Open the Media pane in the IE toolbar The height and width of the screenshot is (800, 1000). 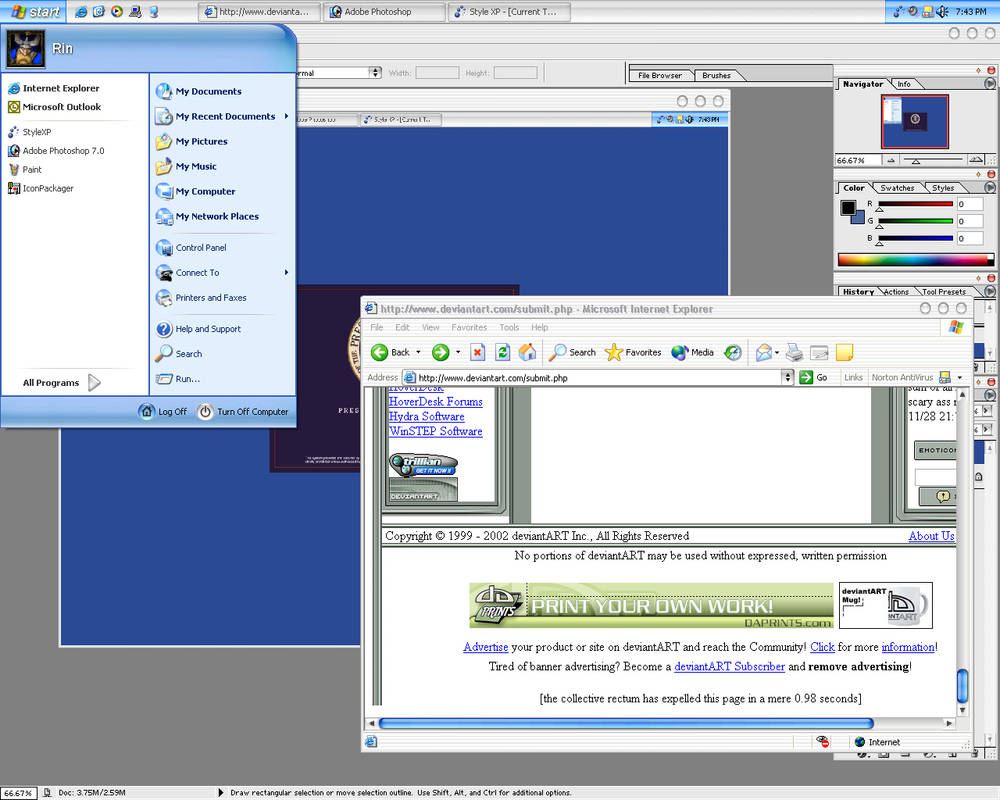(x=693, y=352)
